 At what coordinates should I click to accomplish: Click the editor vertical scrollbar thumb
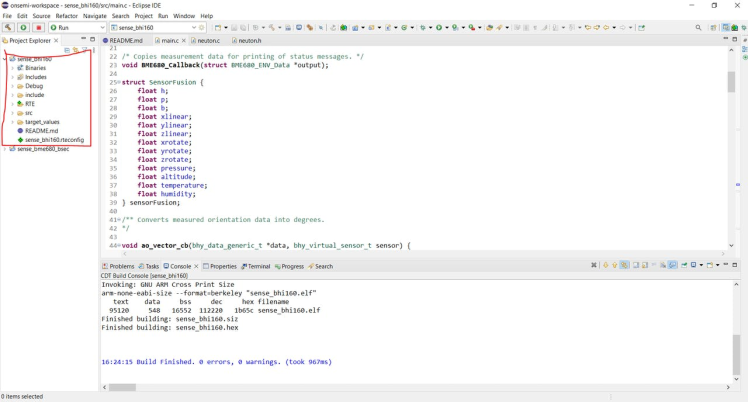[x=732, y=82]
